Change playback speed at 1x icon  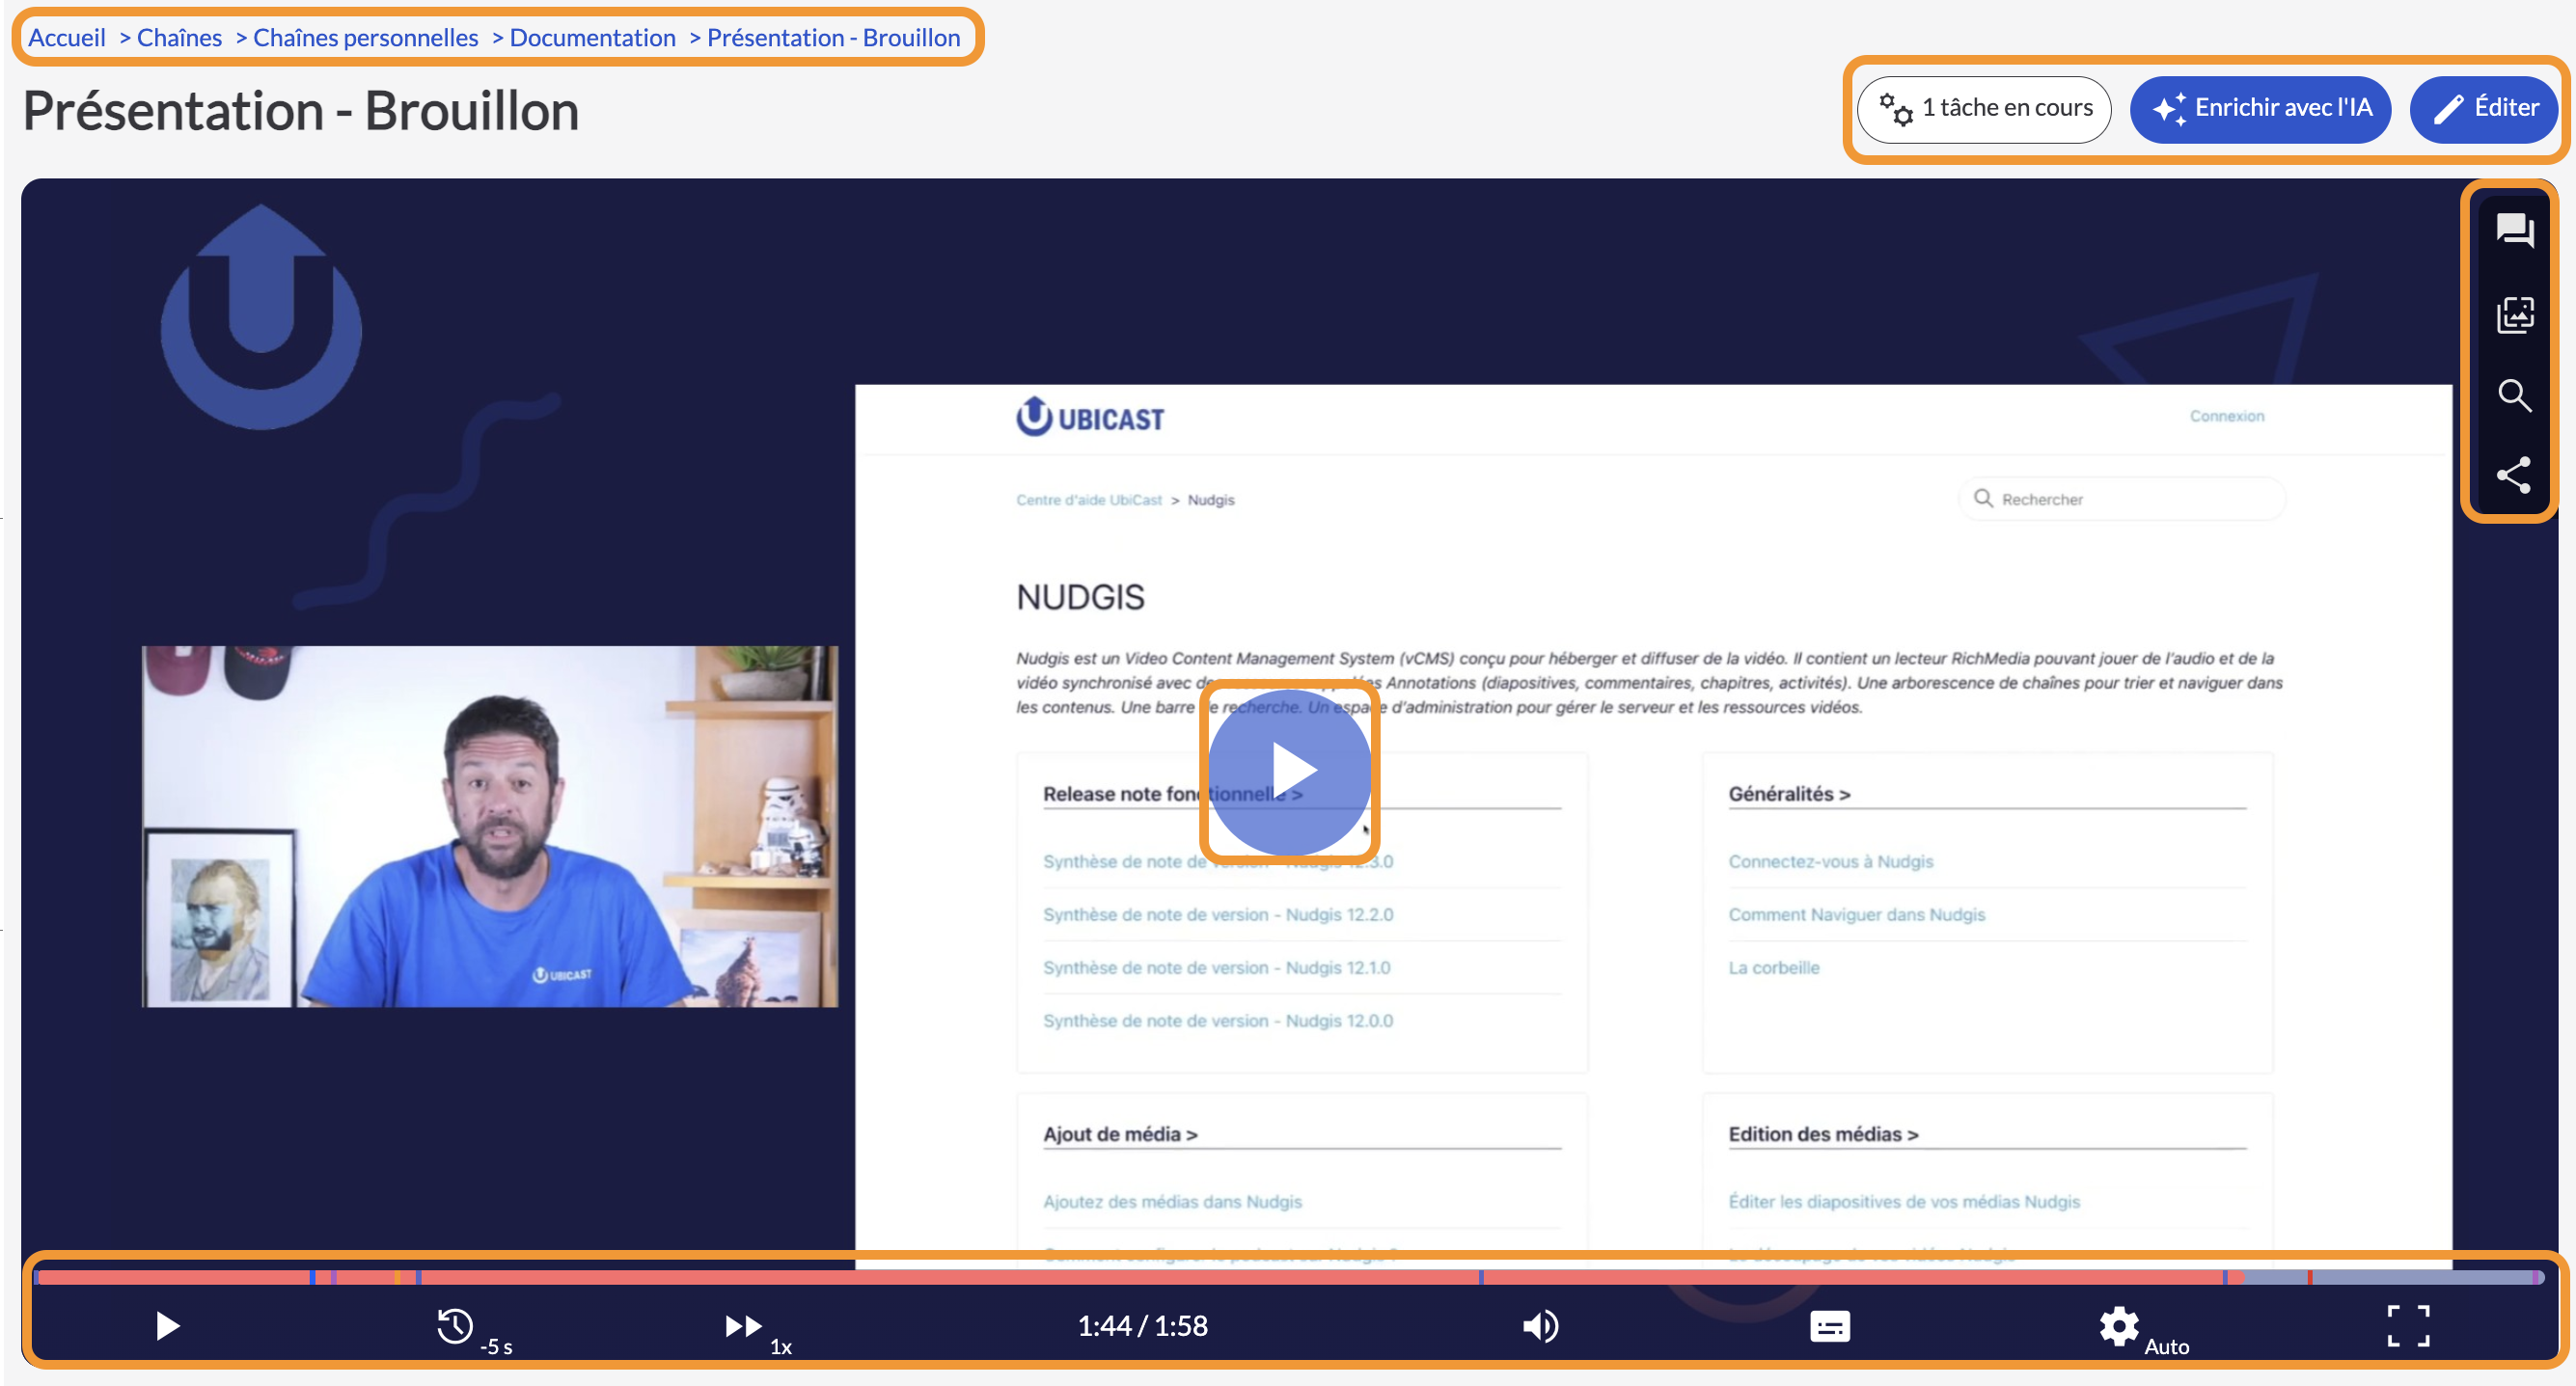744,1326
